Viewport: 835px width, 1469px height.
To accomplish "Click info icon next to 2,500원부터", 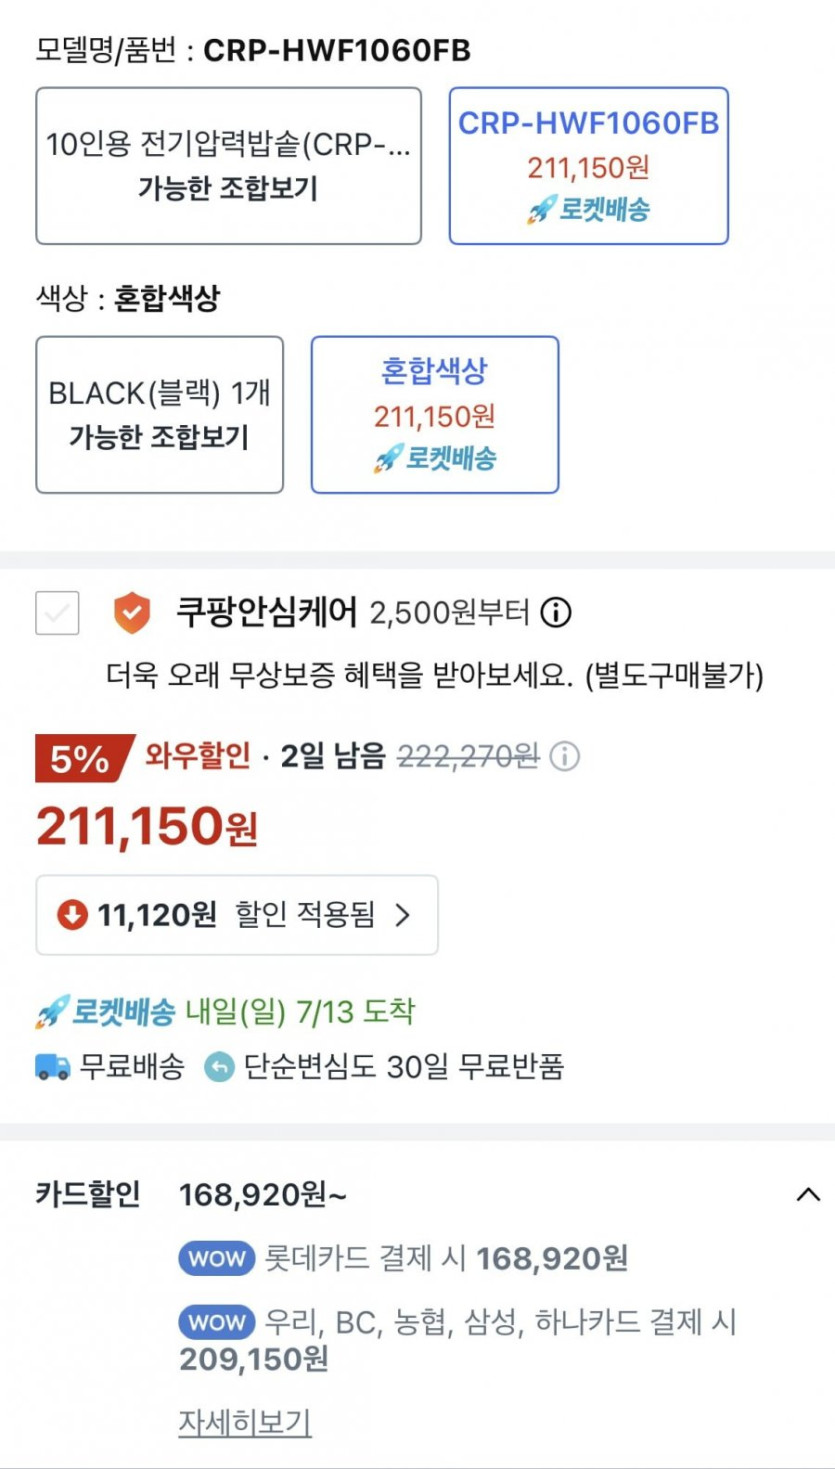I will pos(556,612).
